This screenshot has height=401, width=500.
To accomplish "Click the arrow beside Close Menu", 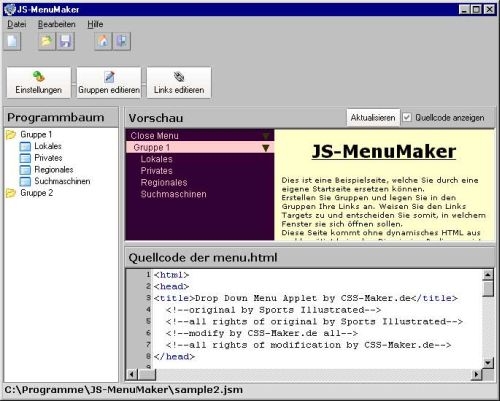I will 266,136.
